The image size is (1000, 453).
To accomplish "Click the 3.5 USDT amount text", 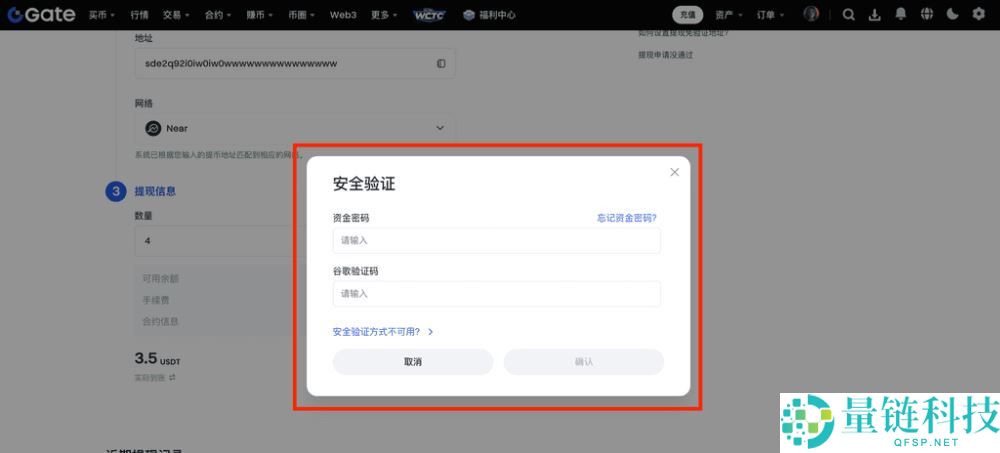I will pyautogui.click(x=158, y=359).
